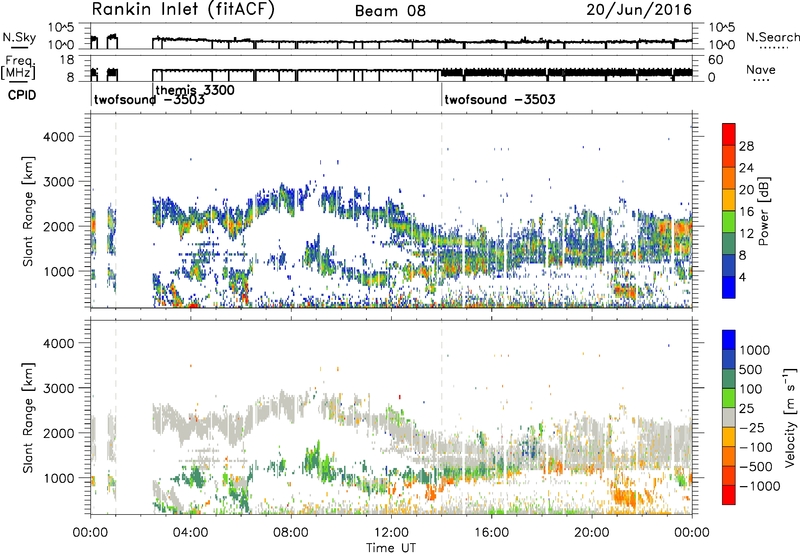The width and height of the screenshot is (800, 554).
Task: Click the "-100" tick on Velocity colorbar
Action: [x=755, y=447]
